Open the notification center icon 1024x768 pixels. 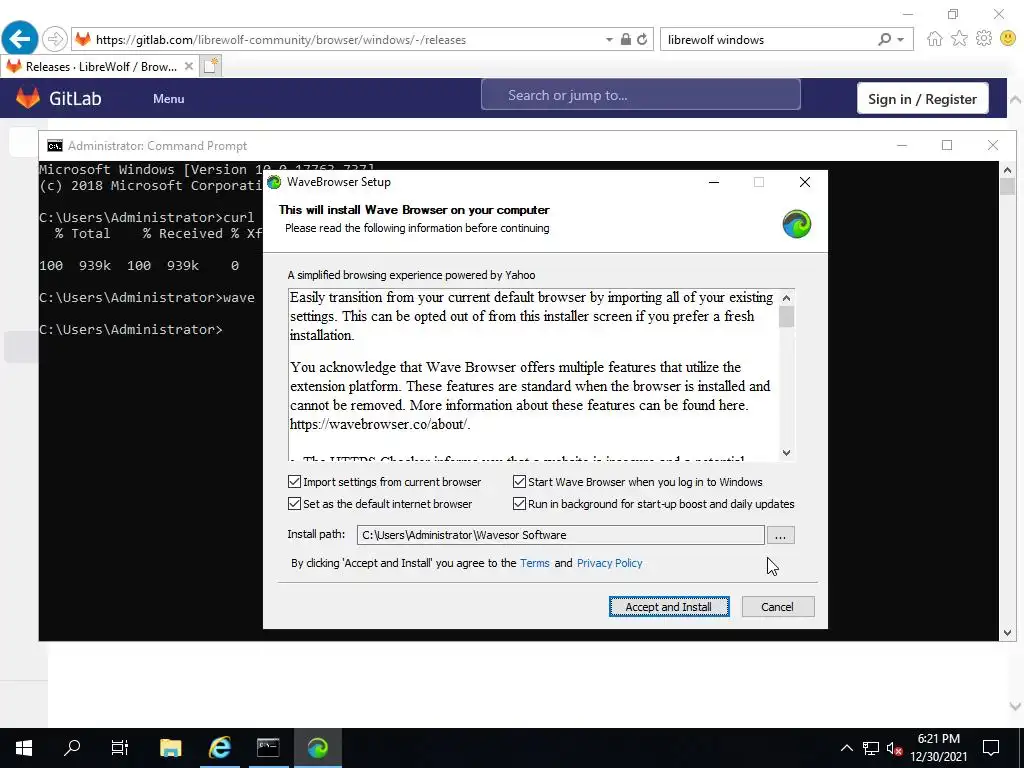click(991, 748)
